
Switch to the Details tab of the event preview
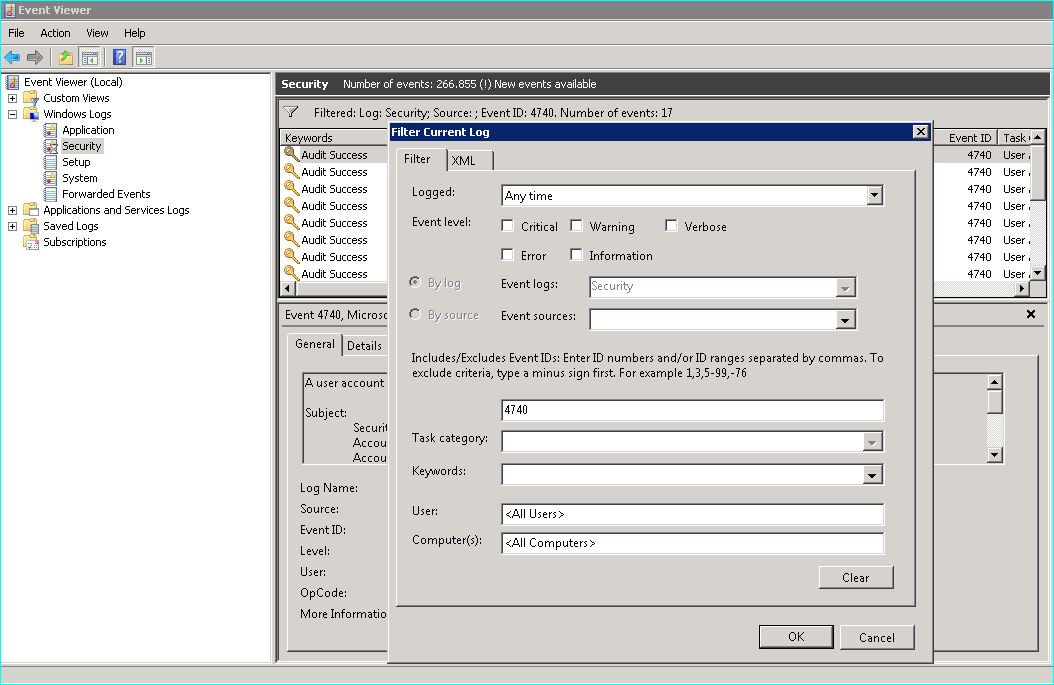pos(364,346)
